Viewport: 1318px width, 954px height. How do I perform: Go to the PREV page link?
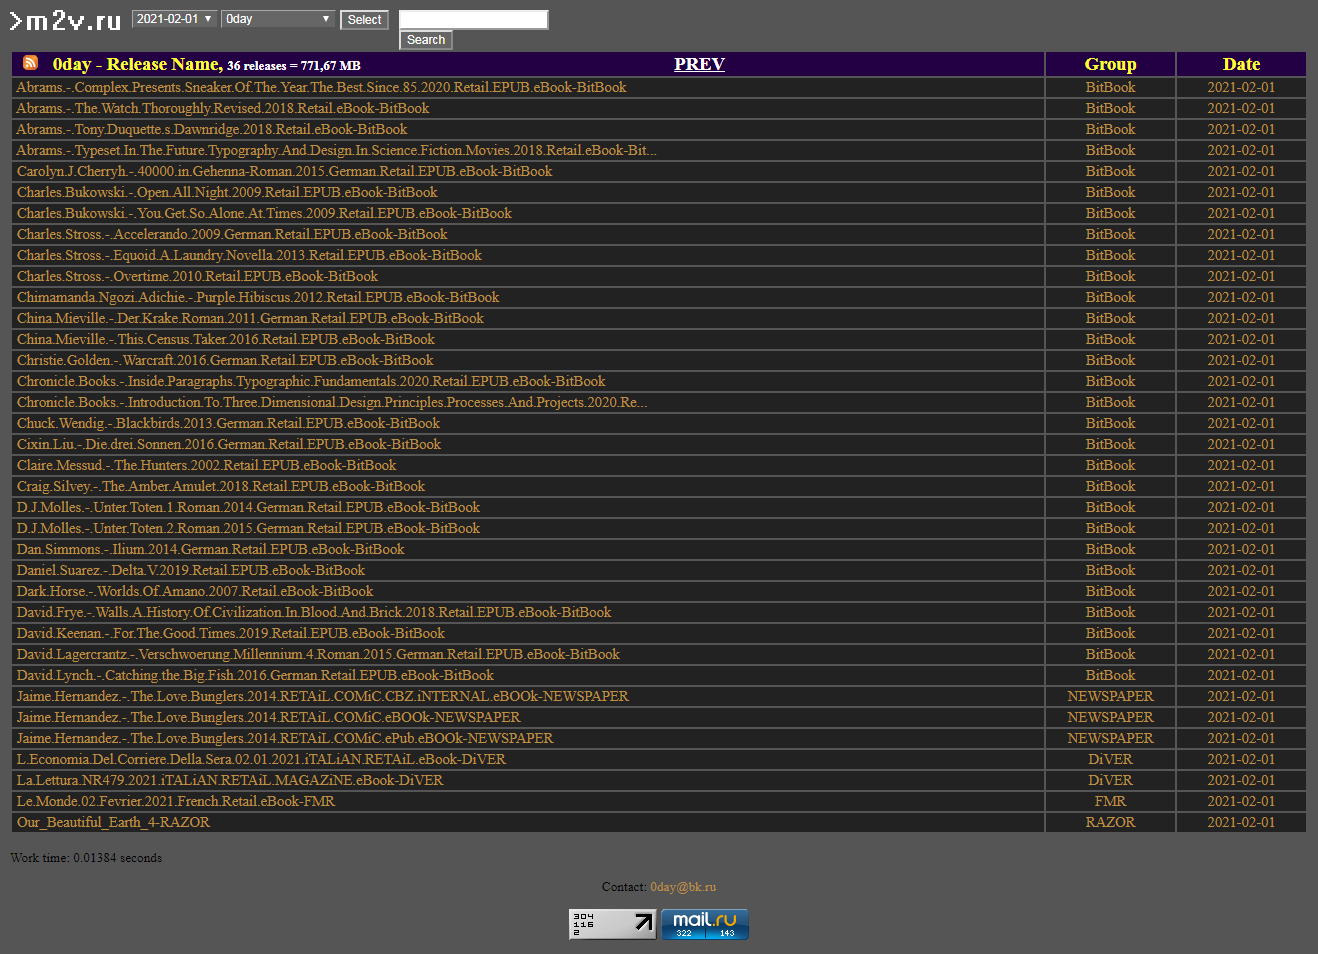point(699,64)
